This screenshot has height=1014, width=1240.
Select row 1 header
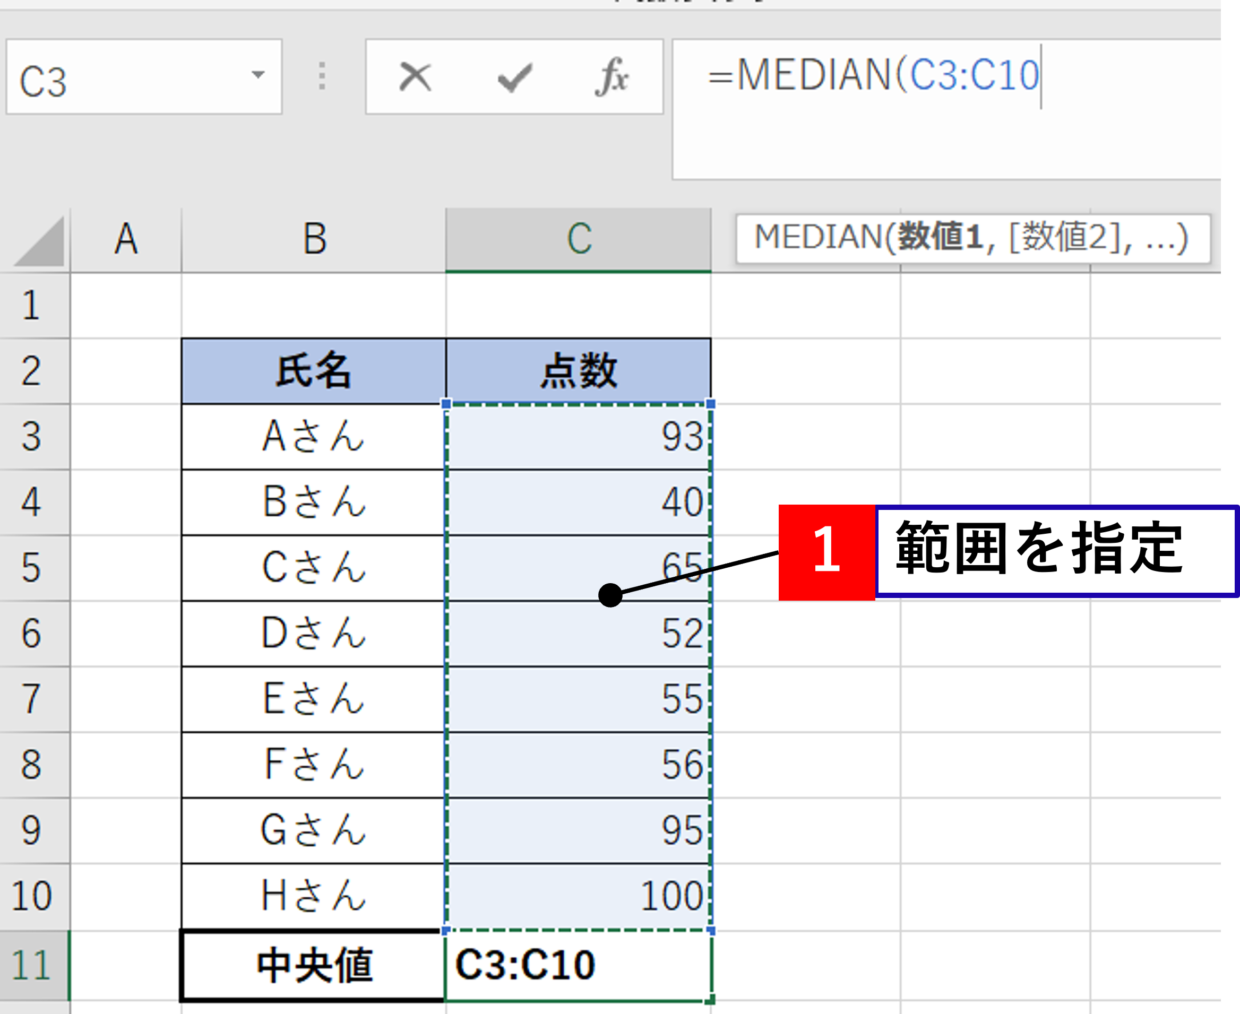(x=33, y=305)
